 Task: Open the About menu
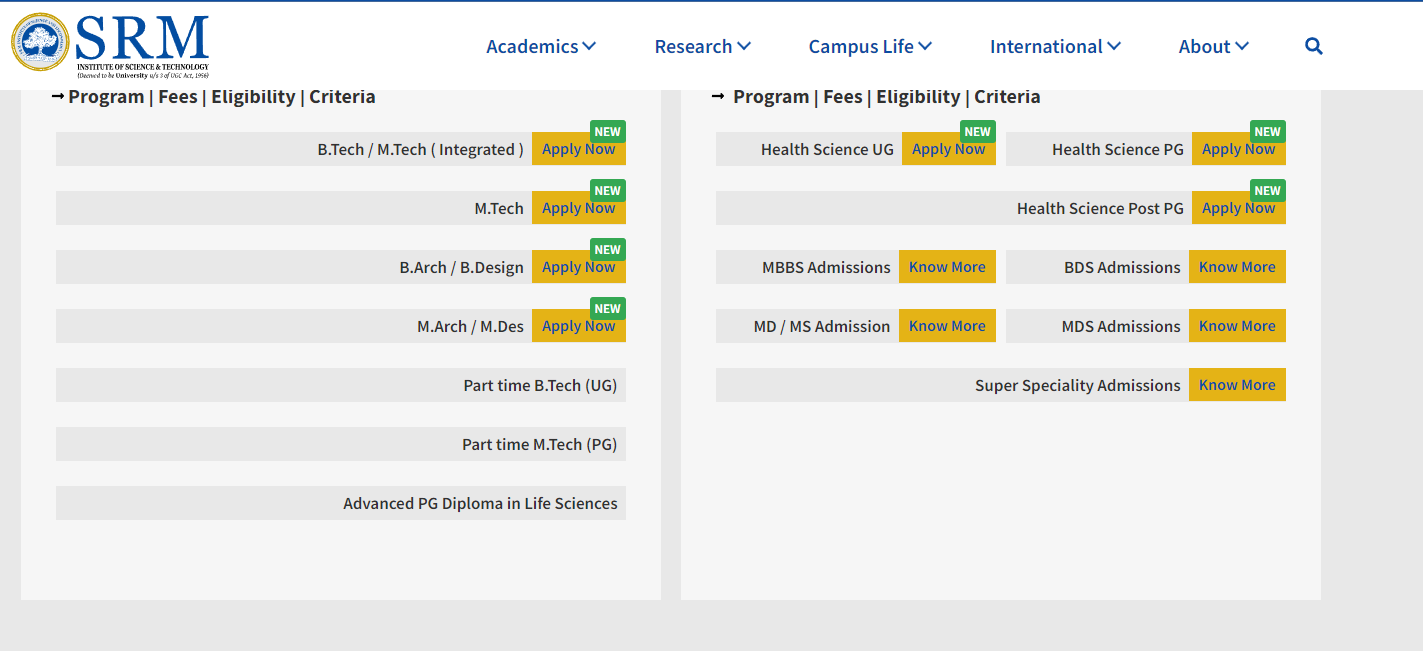[1214, 46]
